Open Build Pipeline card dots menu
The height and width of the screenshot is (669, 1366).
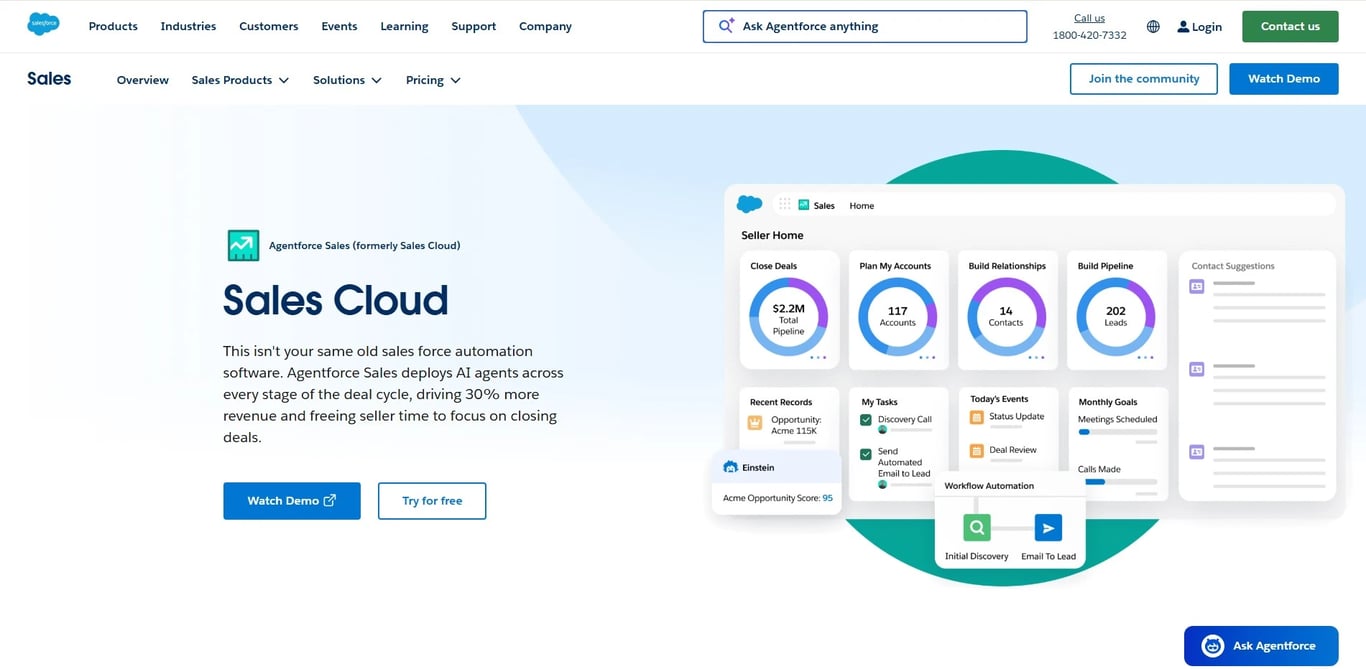pos(1145,357)
